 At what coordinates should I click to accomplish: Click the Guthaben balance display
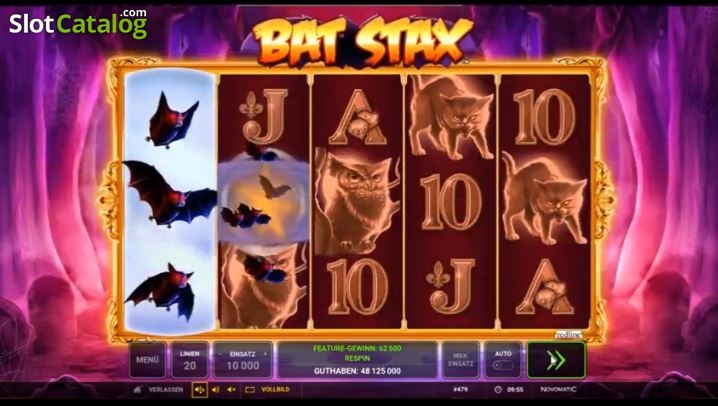358,371
